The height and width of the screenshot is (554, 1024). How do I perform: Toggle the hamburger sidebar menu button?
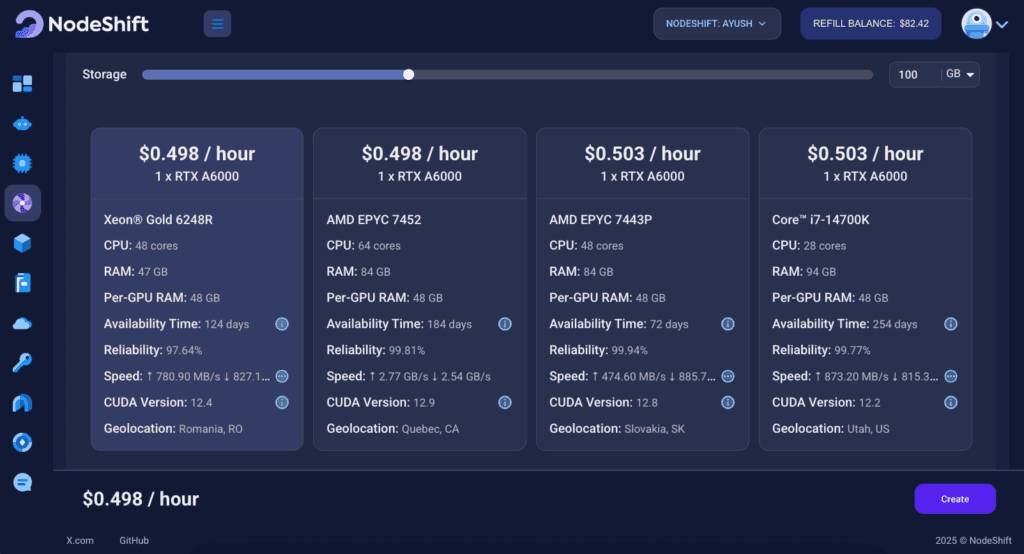point(217,24)
